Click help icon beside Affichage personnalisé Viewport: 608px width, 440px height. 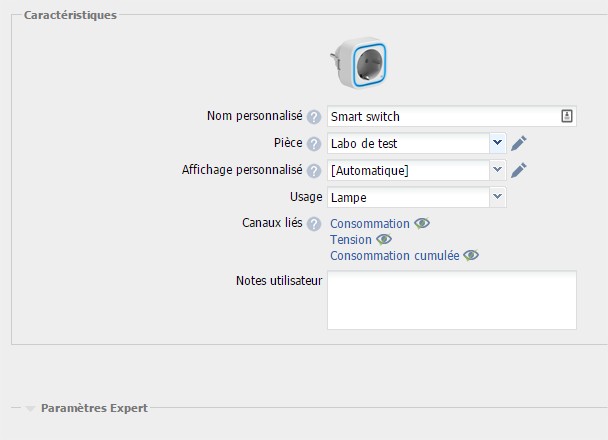314,171
